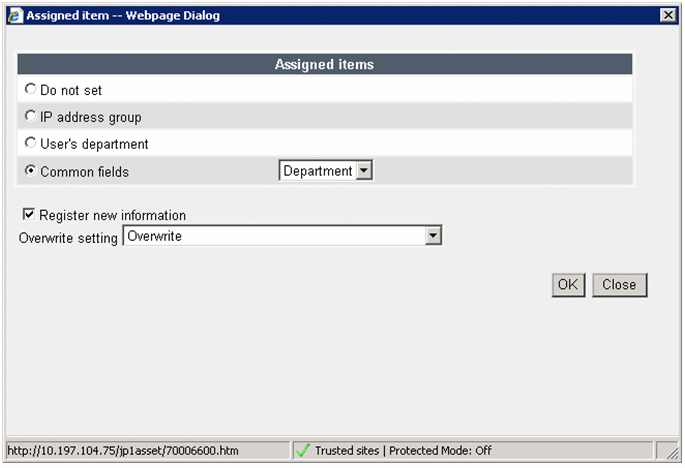Uncheck the "Register new information" checkbox
The image size is (685, 468).
29,215
